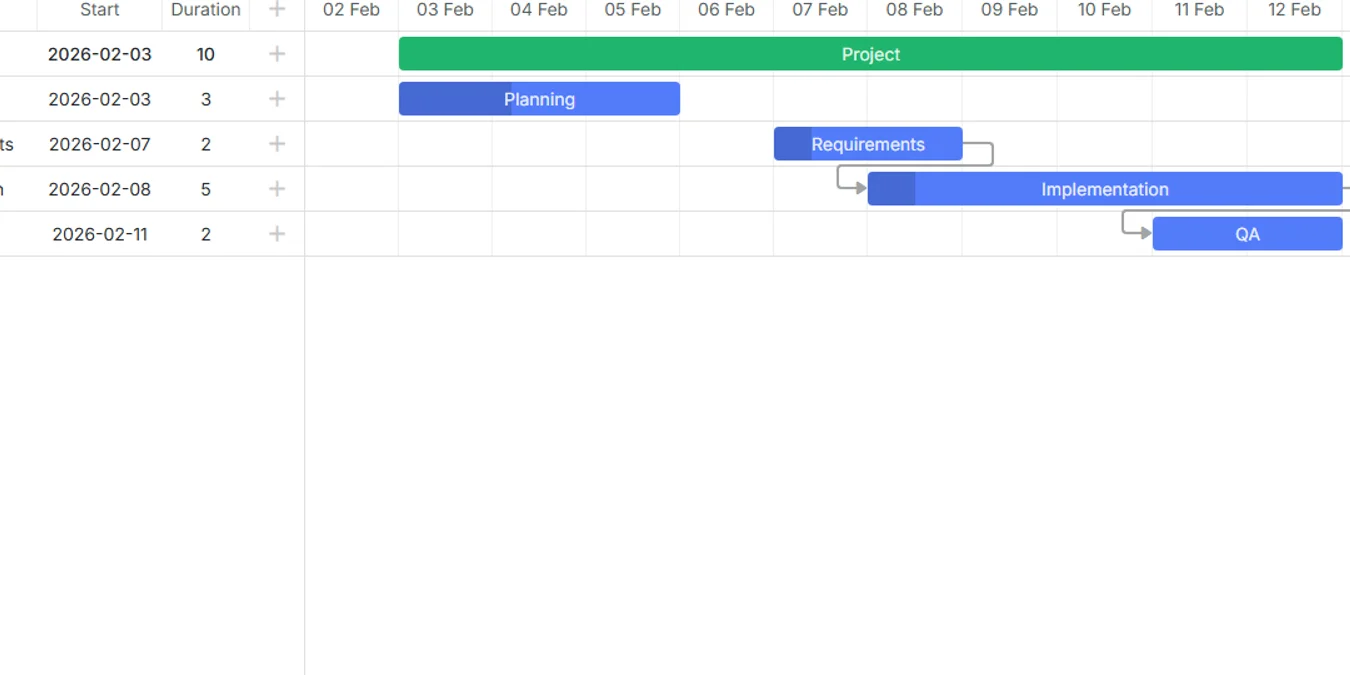The image size is (1350, 675).
Task: Click the dark progress portion of Planning bar
Action: tap(455, 99)
